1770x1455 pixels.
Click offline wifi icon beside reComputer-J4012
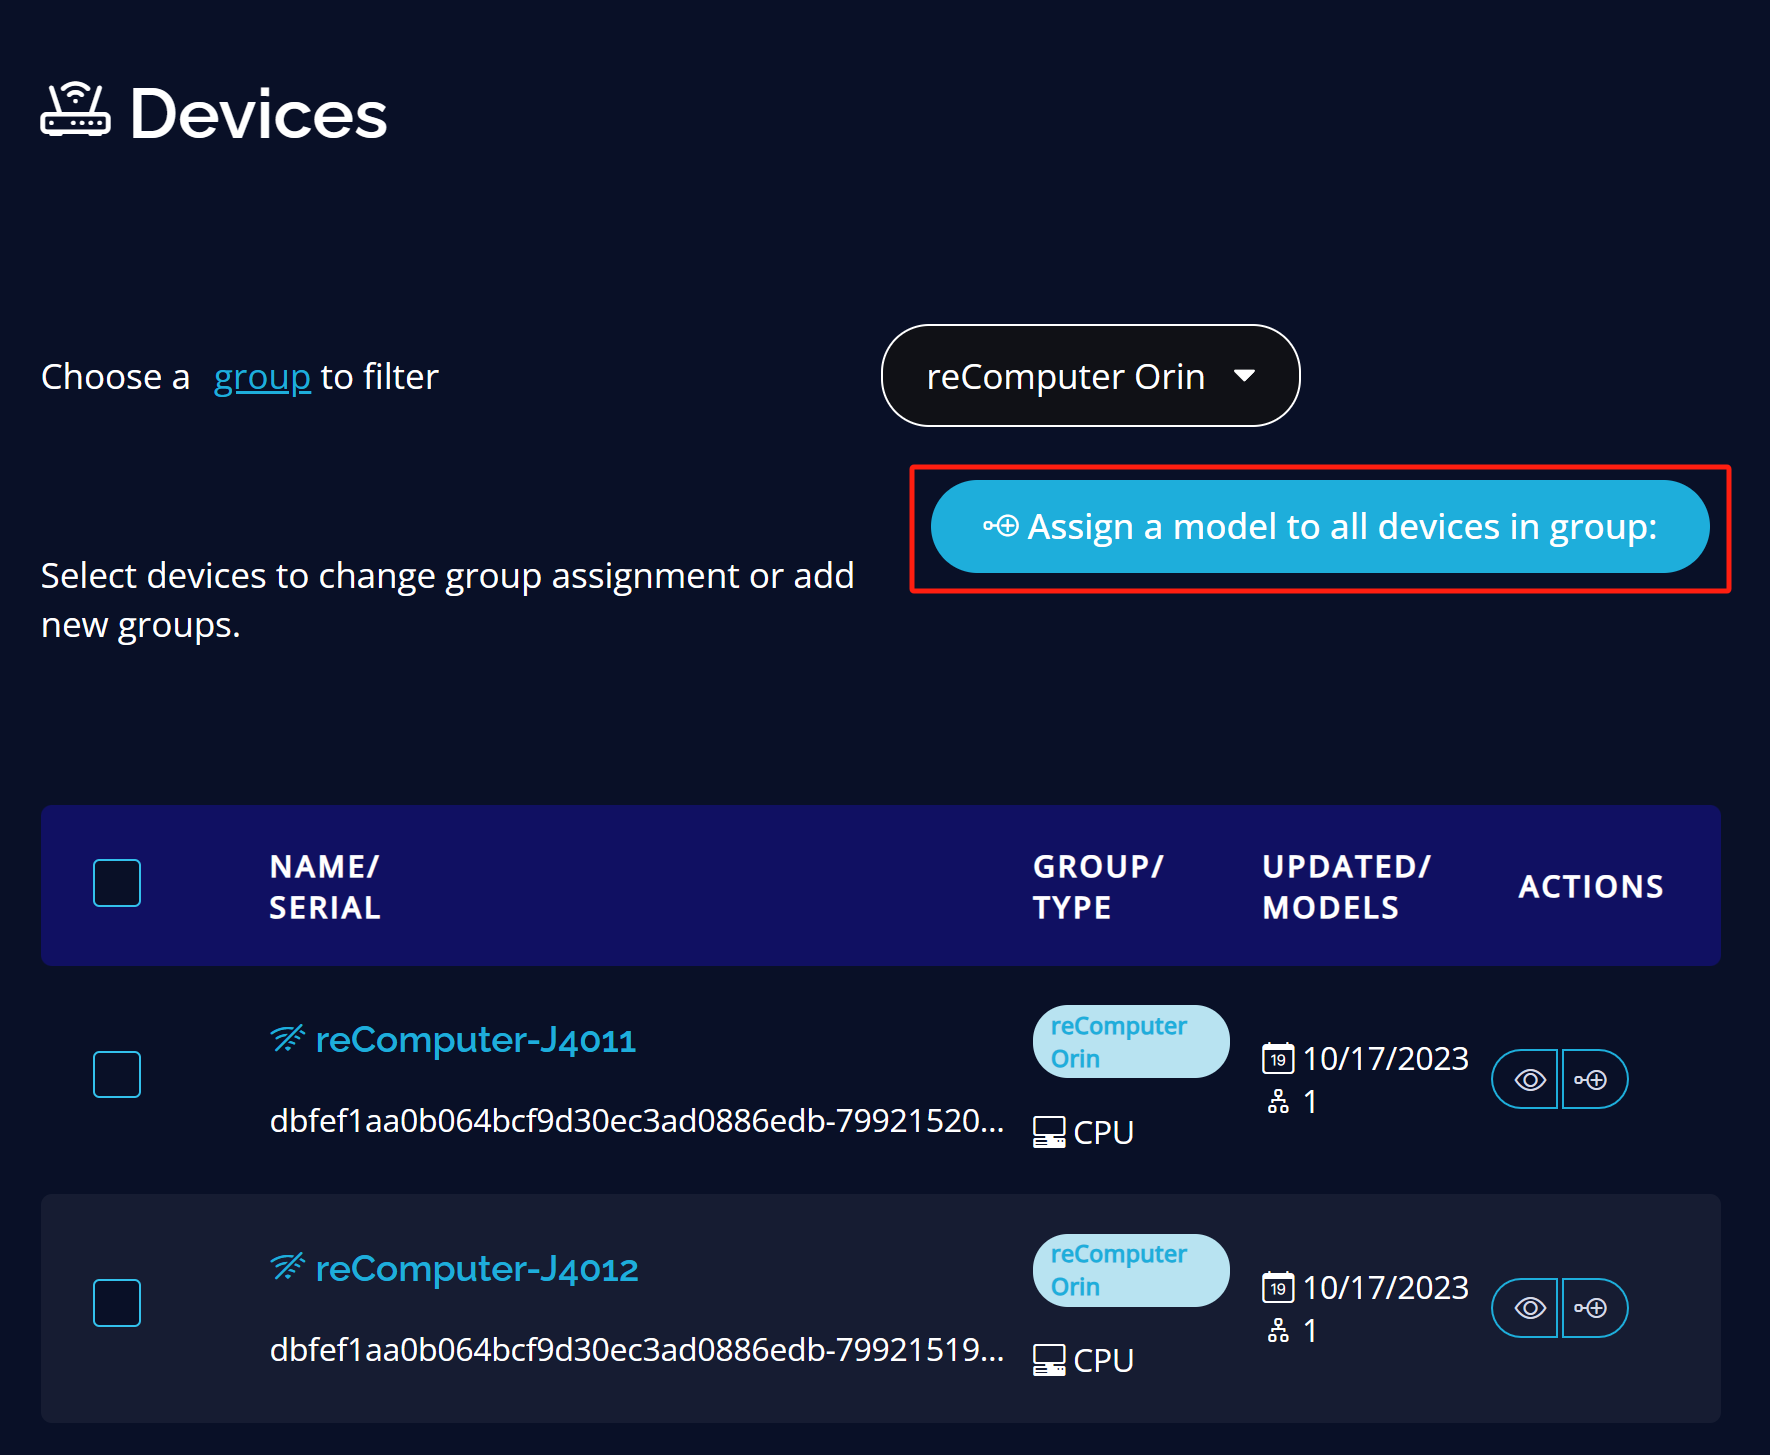click(287, 1267)
